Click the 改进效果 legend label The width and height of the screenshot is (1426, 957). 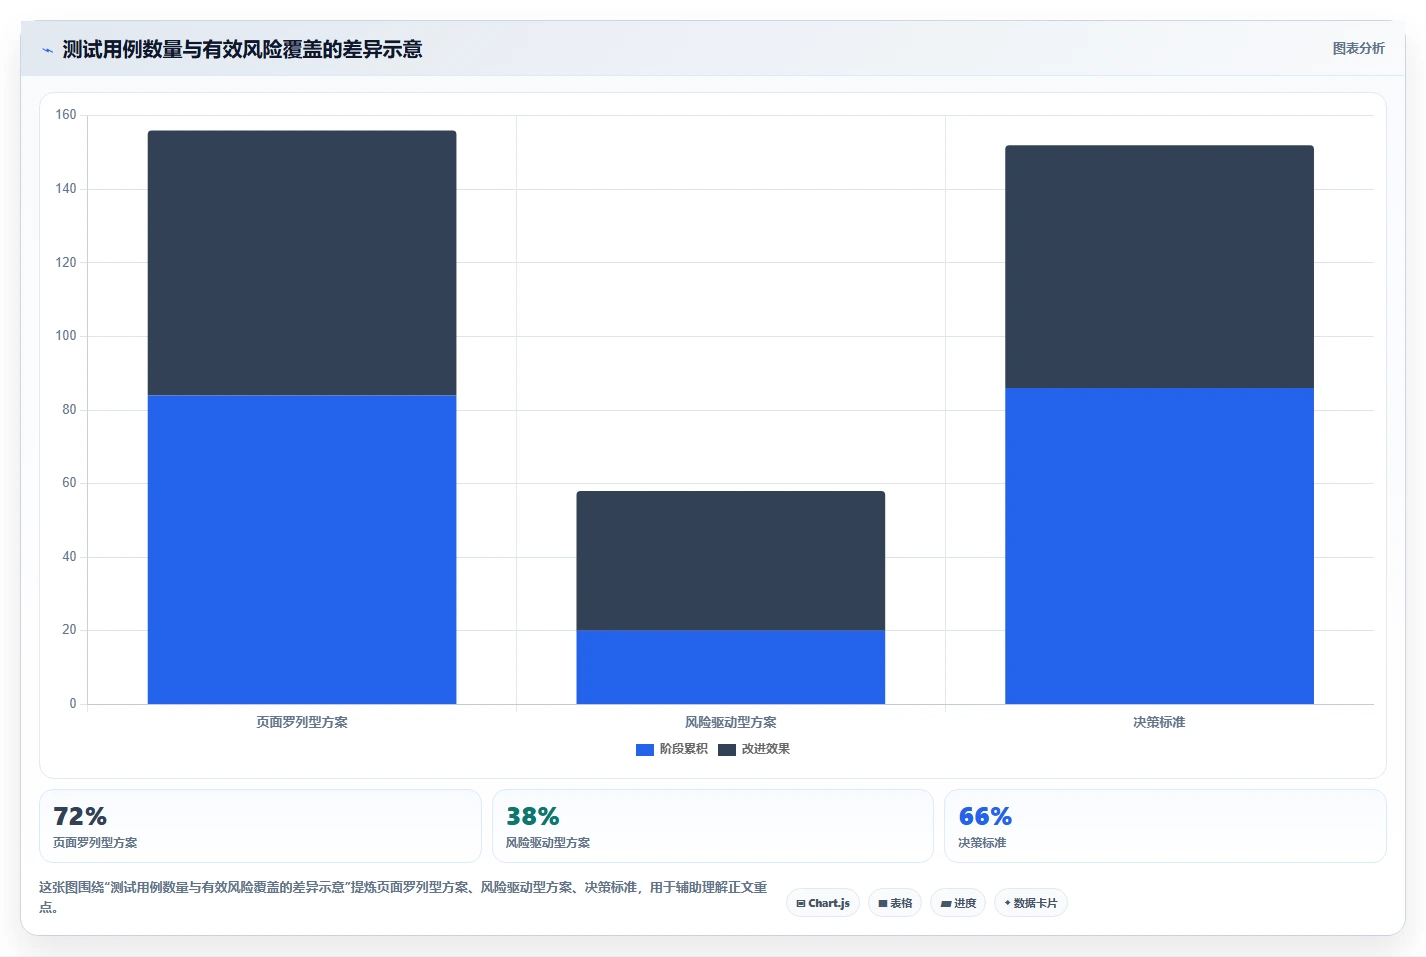point(765,749)
